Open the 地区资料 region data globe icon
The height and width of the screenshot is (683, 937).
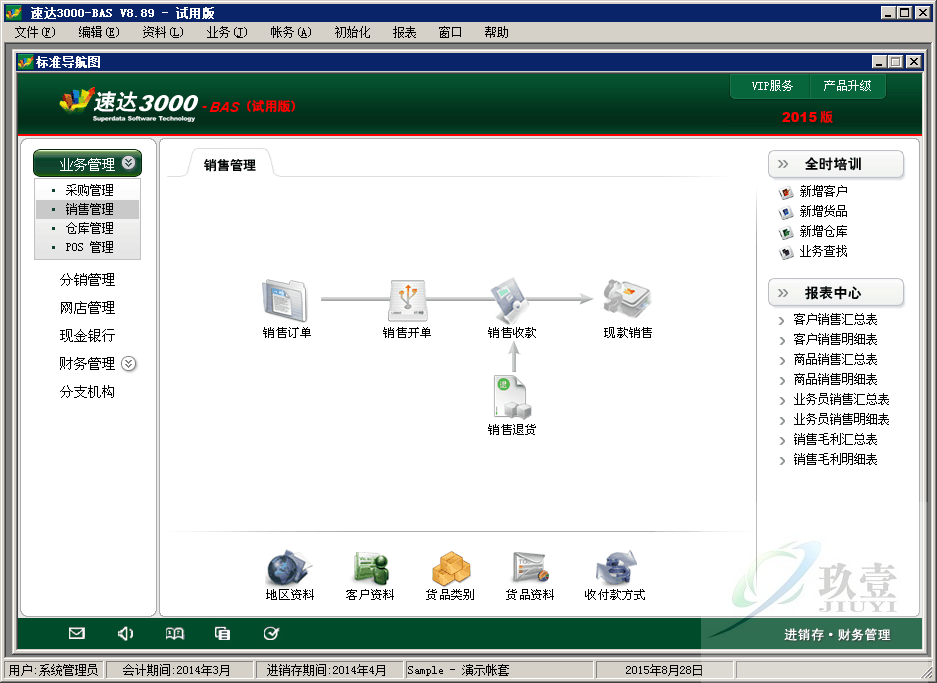(x=289, y=568)
